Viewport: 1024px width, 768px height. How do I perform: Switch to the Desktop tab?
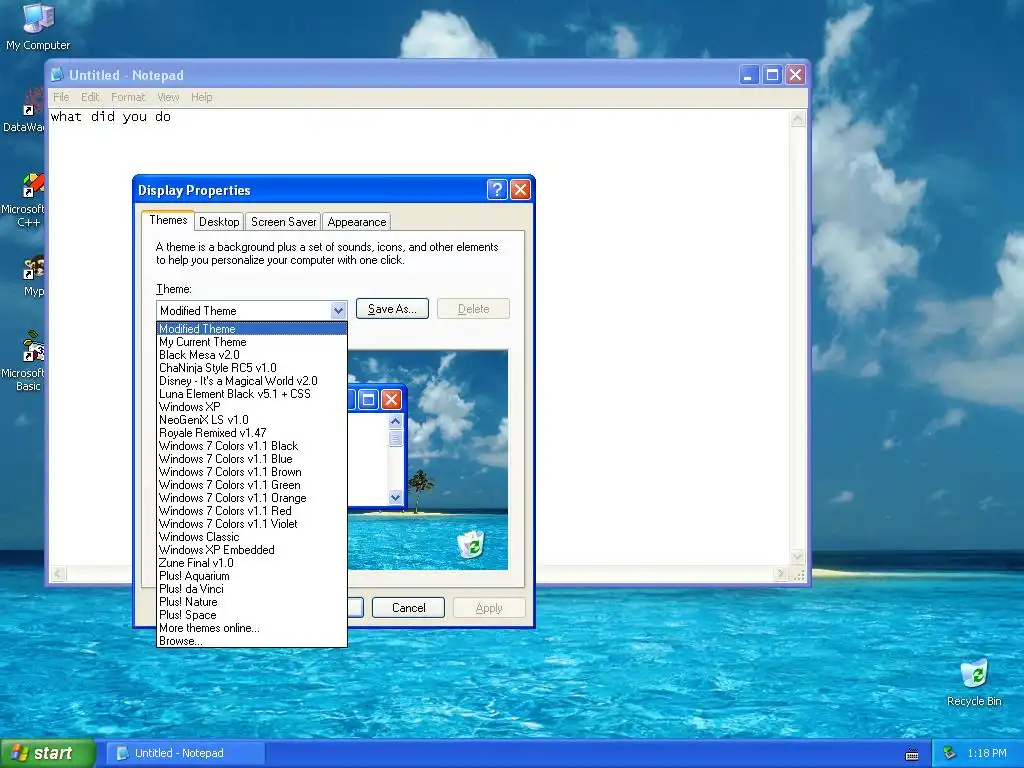tap(219, 222)
